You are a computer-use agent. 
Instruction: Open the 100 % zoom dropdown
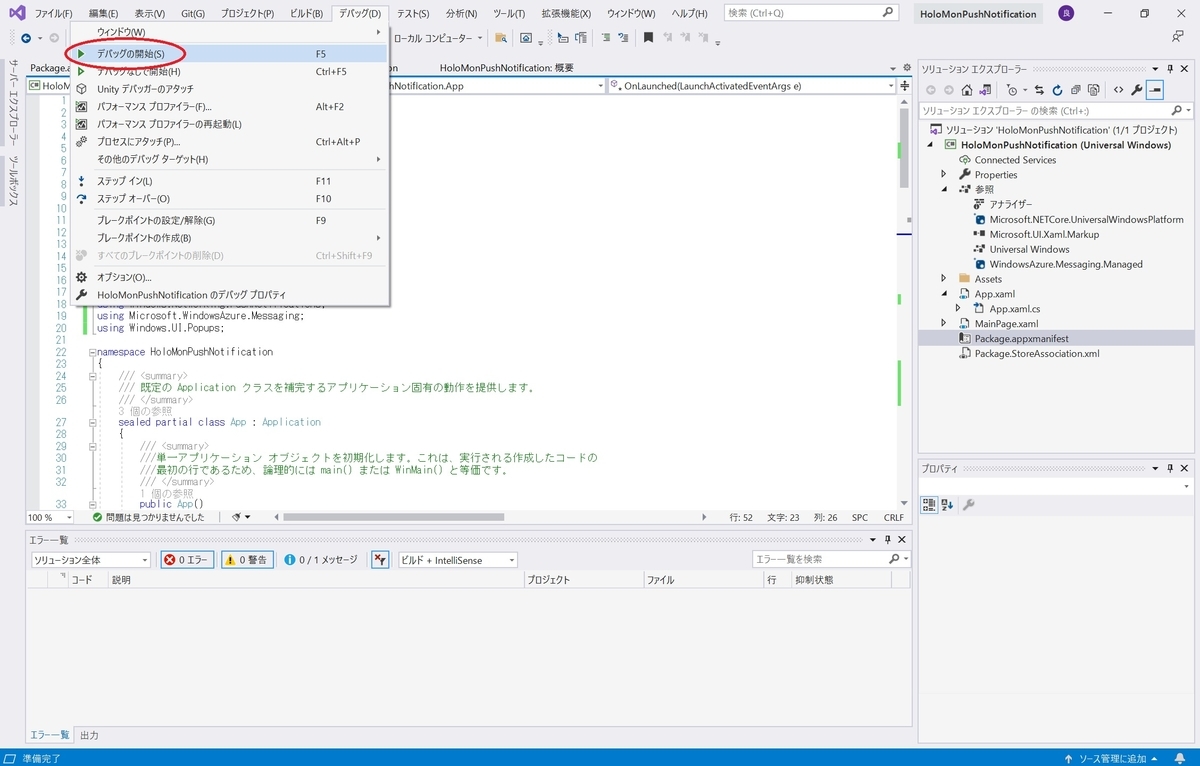[x=50, y=517]
